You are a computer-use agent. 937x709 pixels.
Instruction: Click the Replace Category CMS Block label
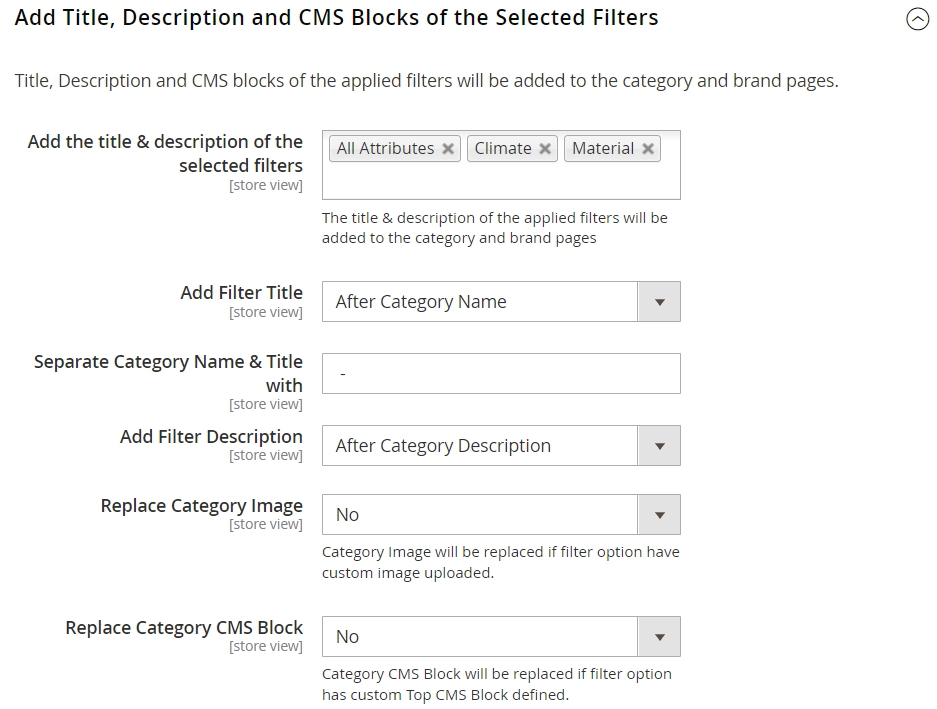pos(184,628)
